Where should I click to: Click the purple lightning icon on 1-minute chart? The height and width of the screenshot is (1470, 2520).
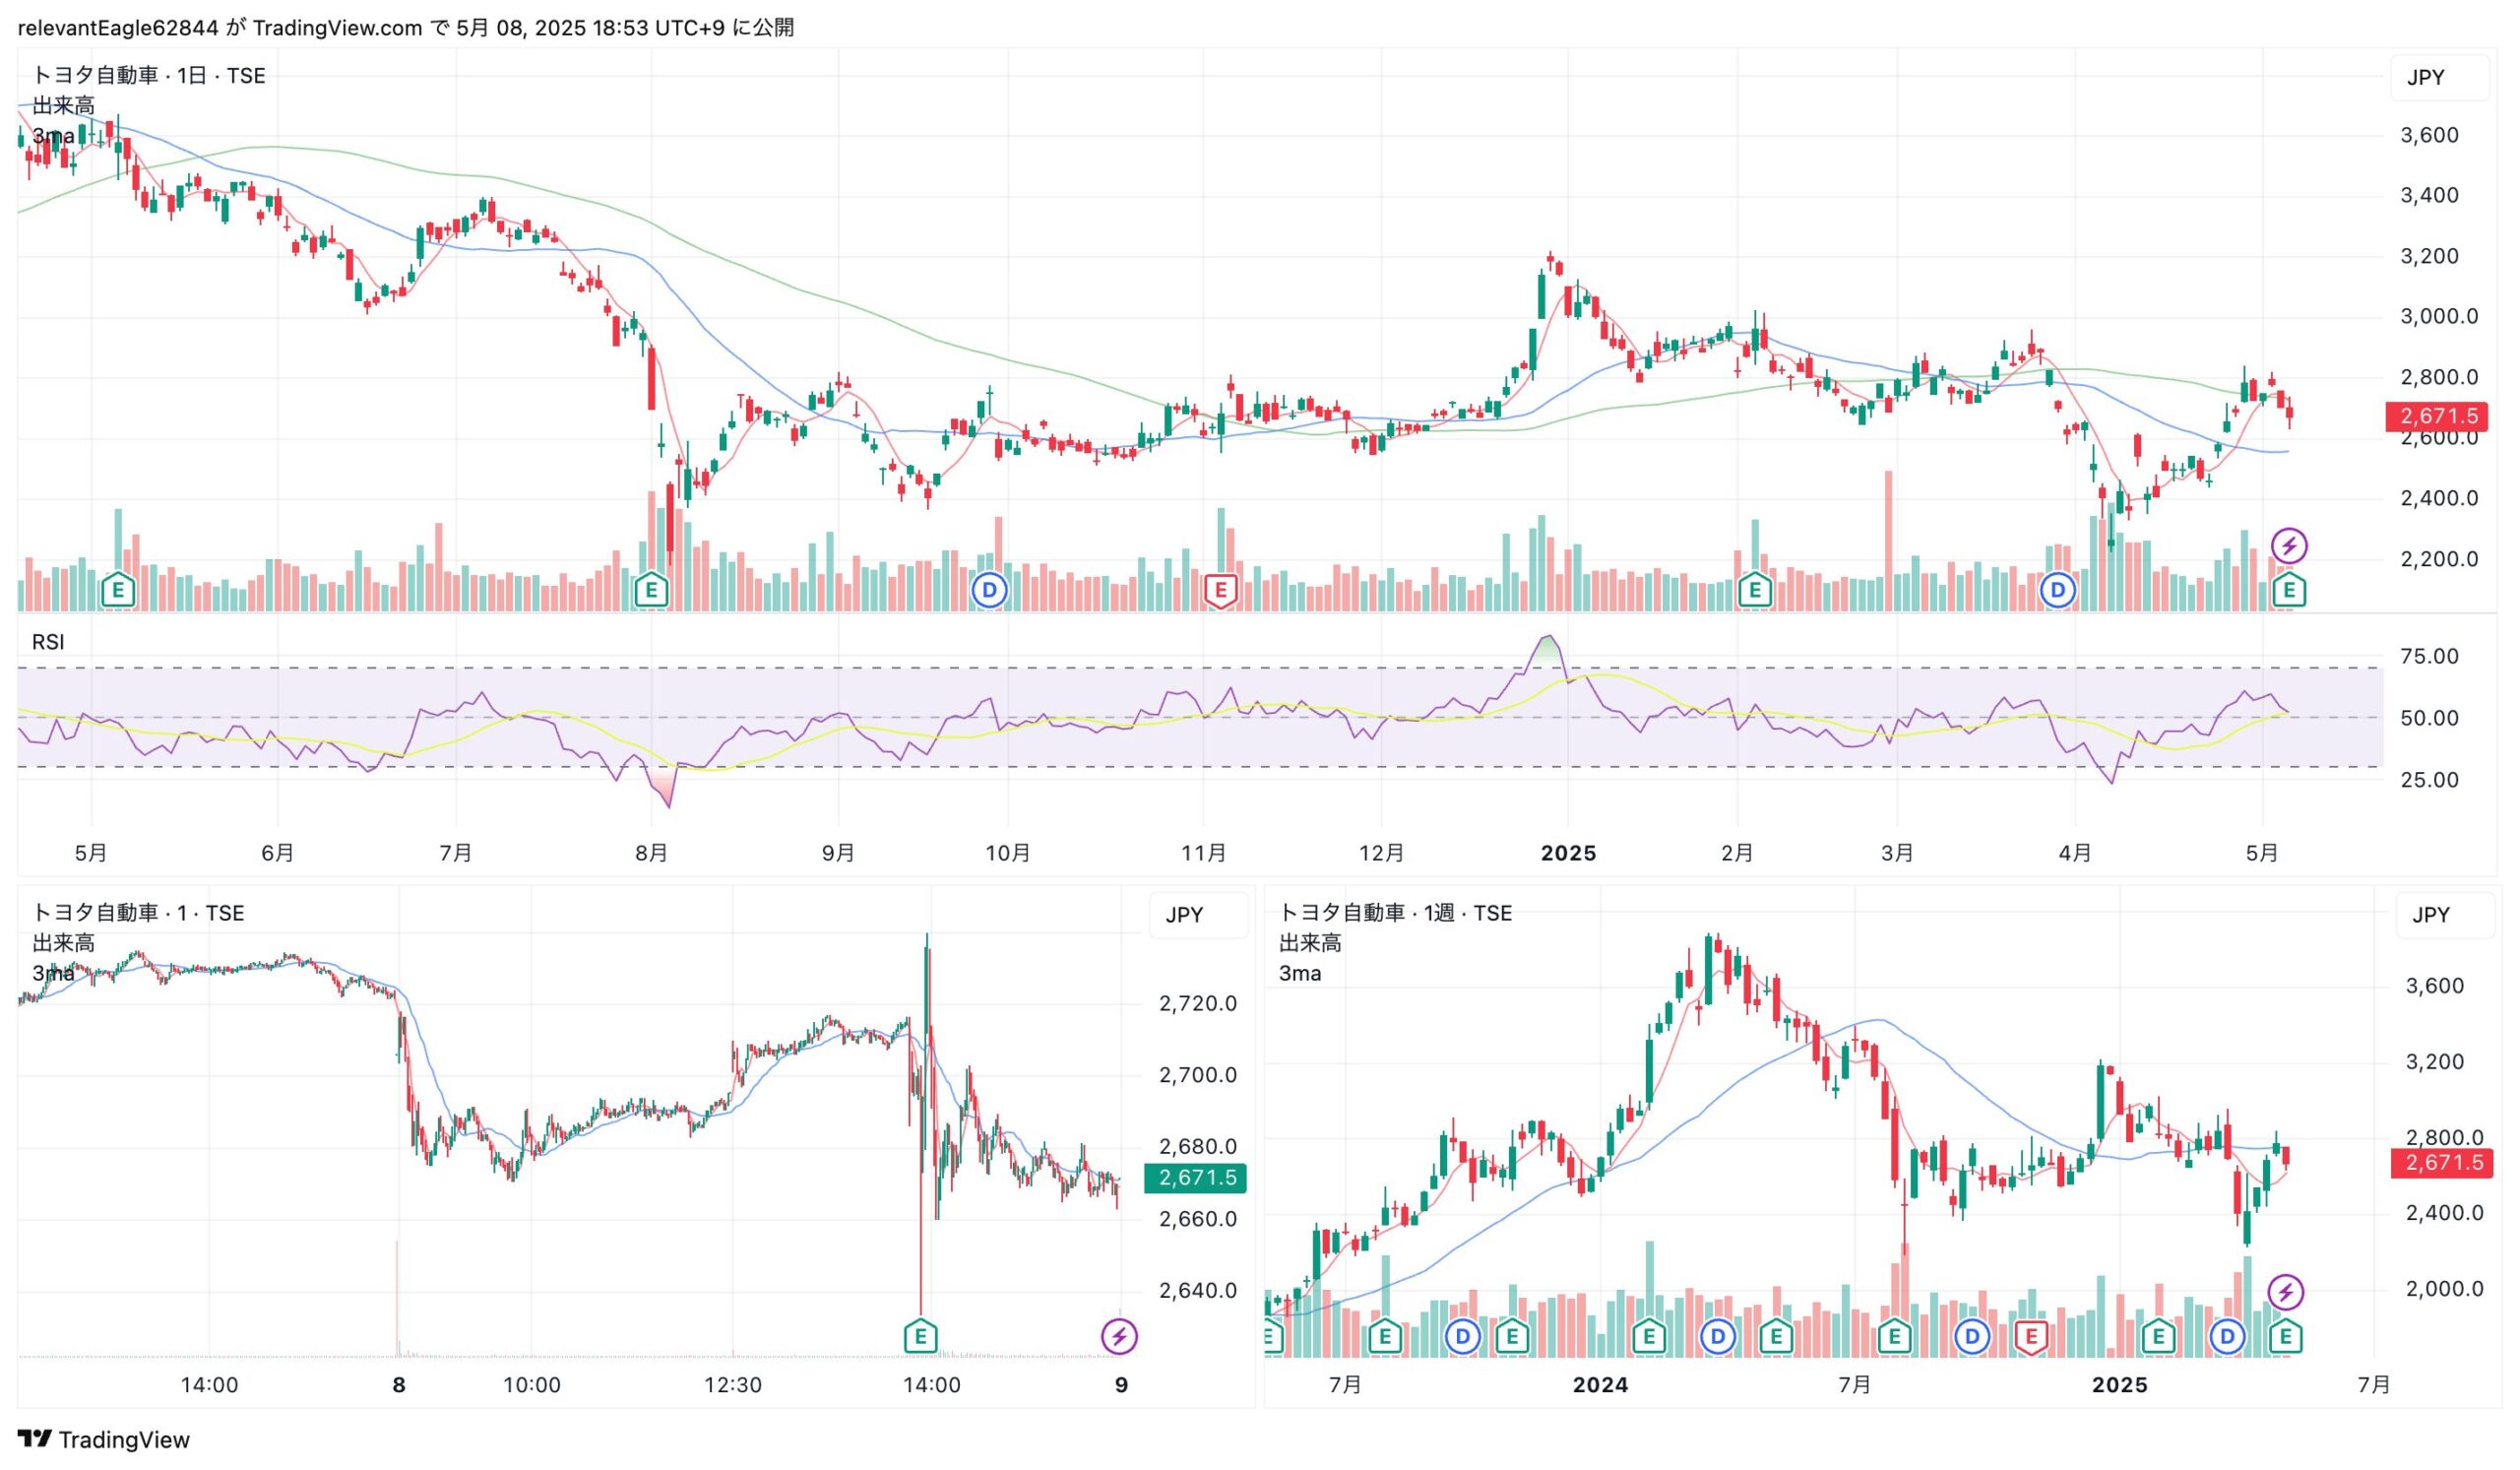pos(1119,1336)
